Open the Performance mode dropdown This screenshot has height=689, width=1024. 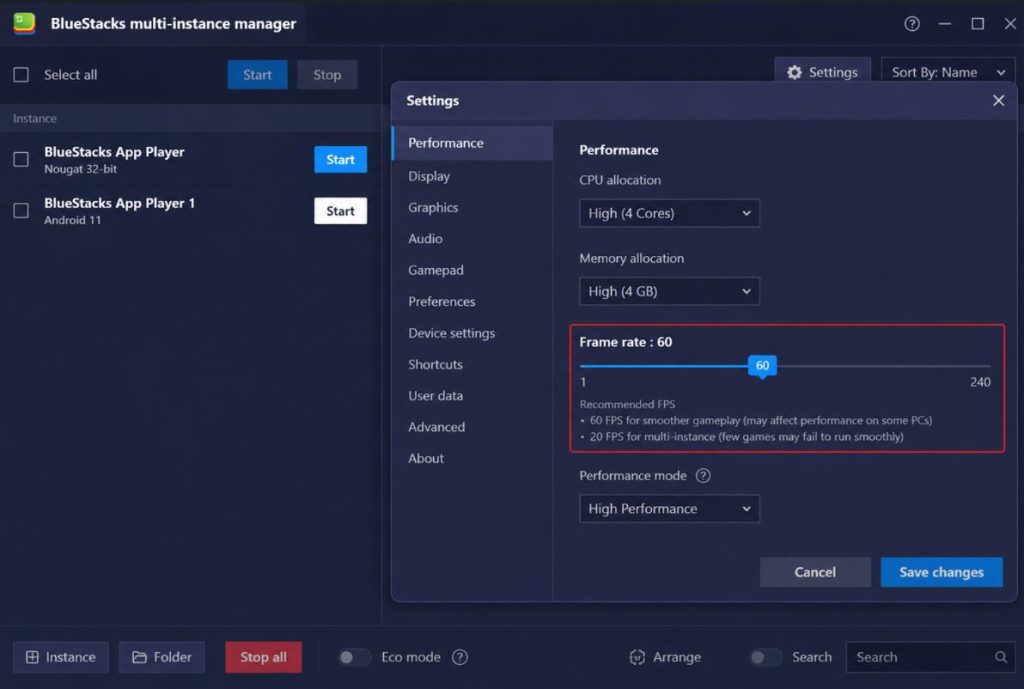click(669, 509)
